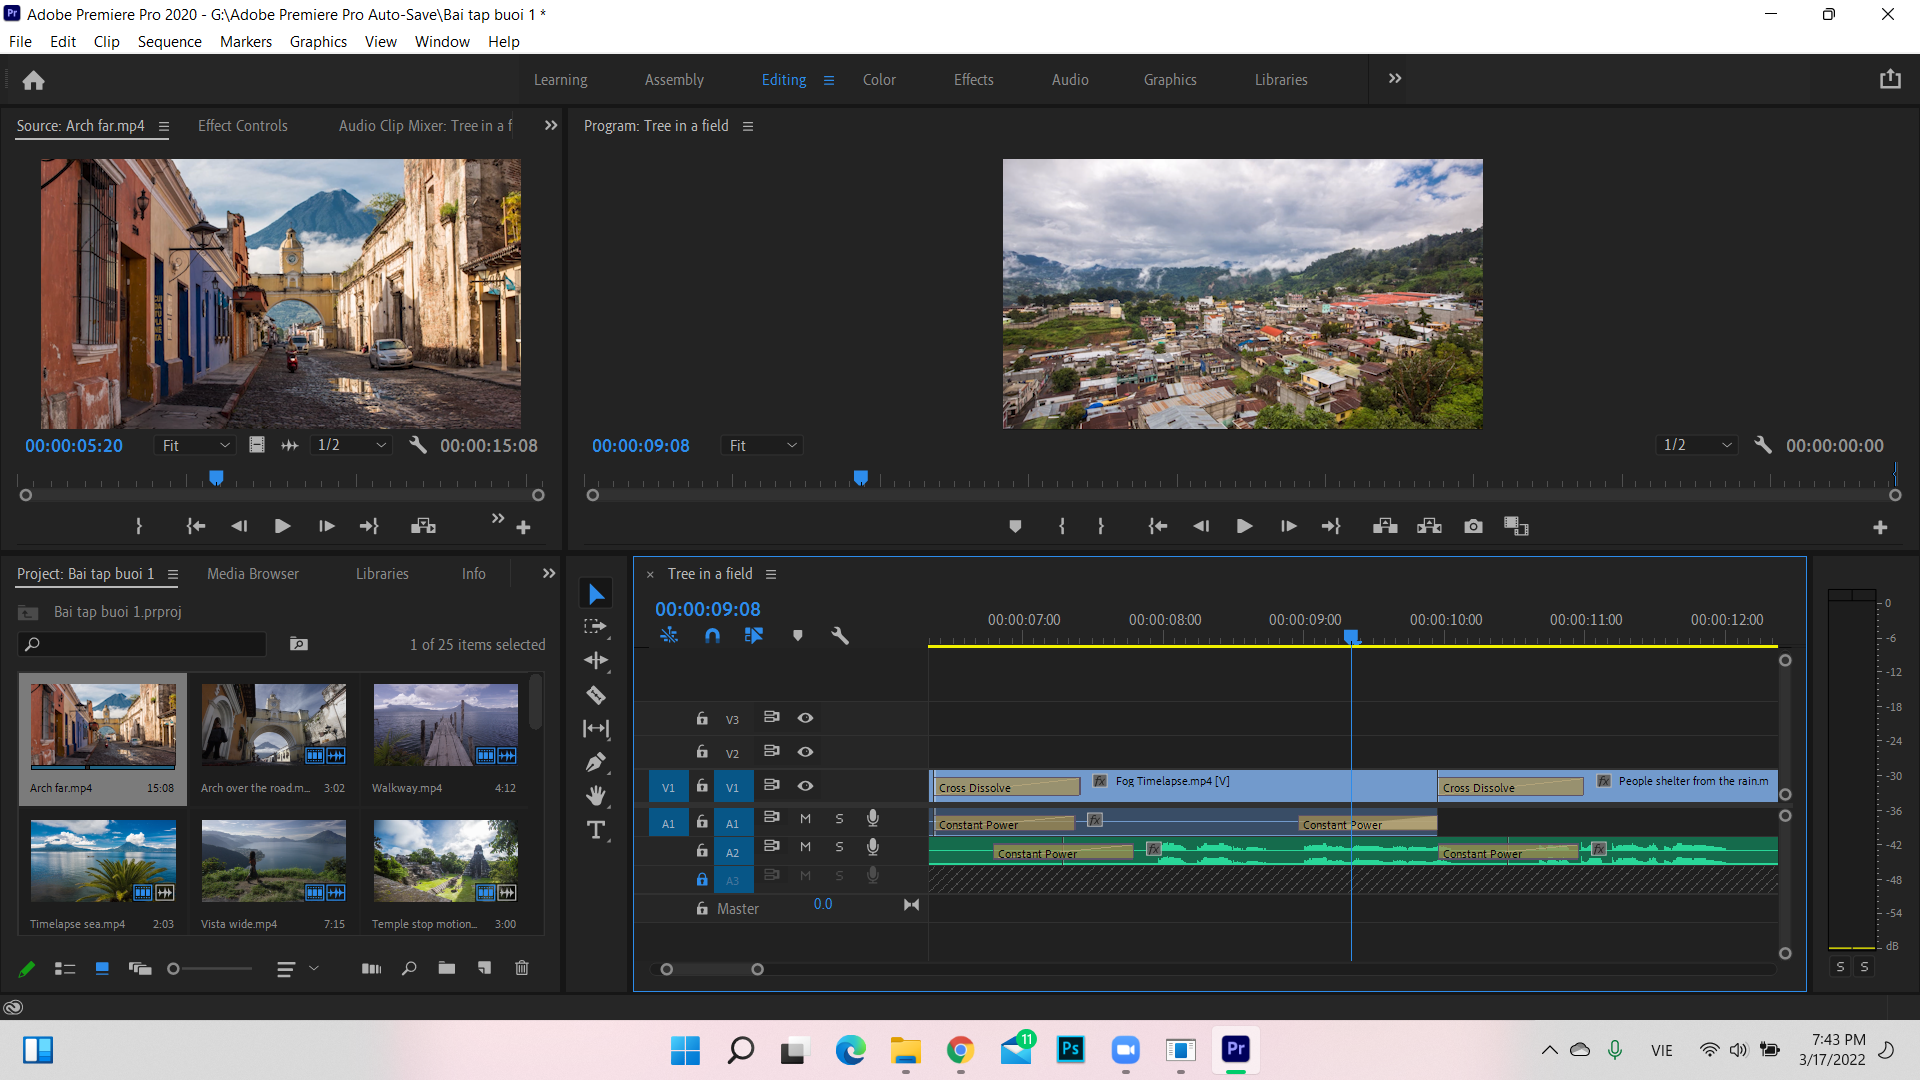Step forward one frame in Program monitor

pos(1289,526)
